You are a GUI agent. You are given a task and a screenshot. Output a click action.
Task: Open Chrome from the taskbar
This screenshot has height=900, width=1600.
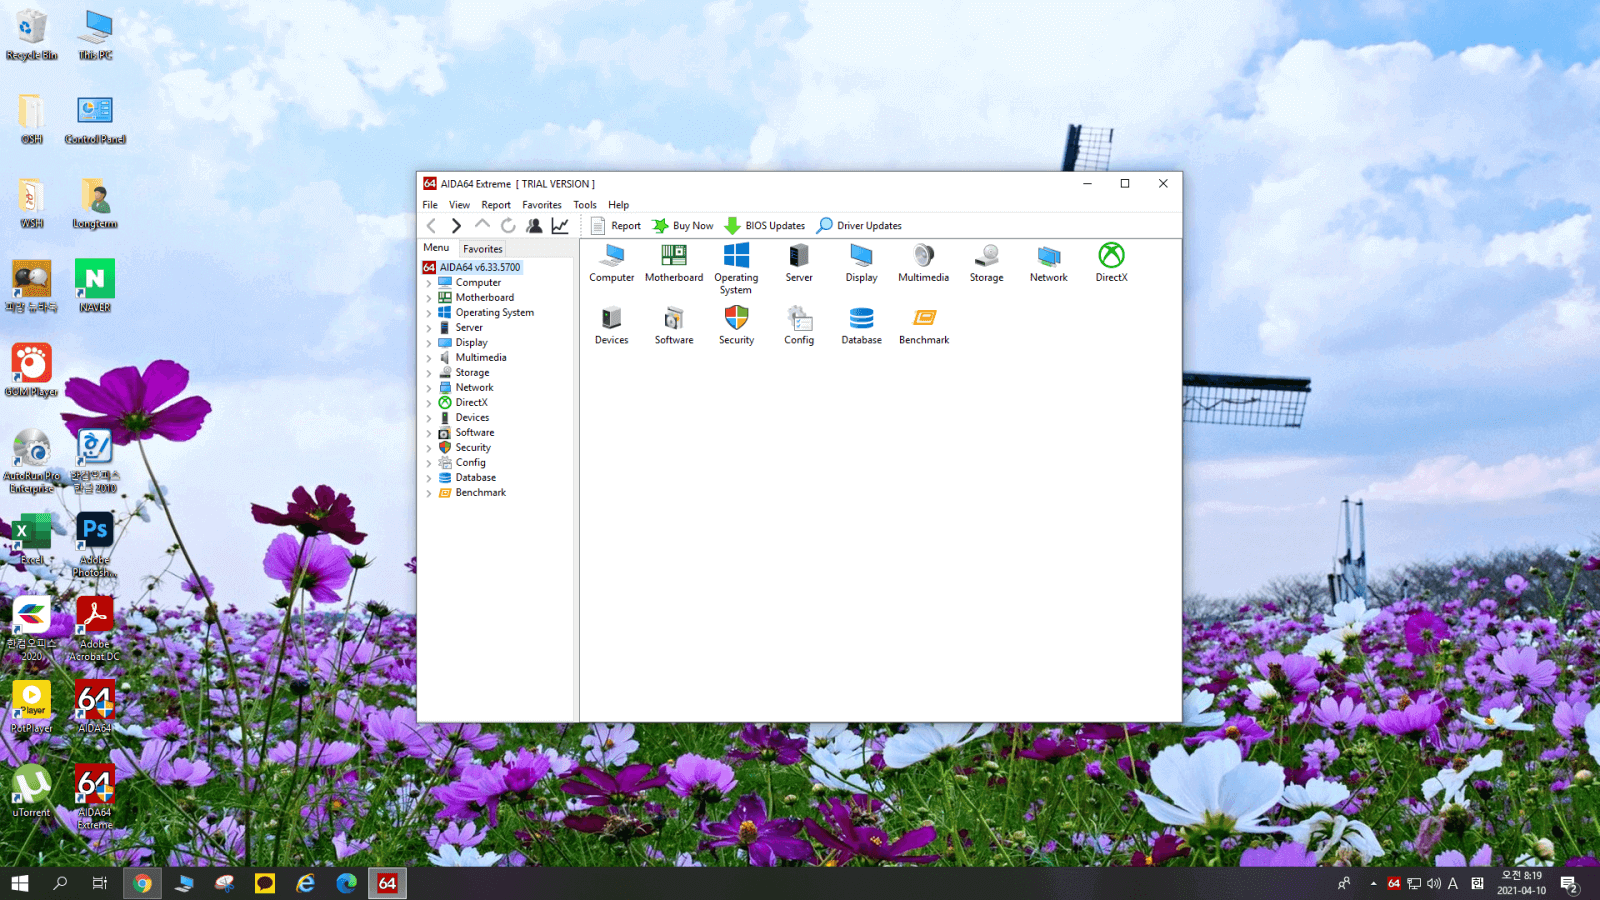(x=143, y=883)
